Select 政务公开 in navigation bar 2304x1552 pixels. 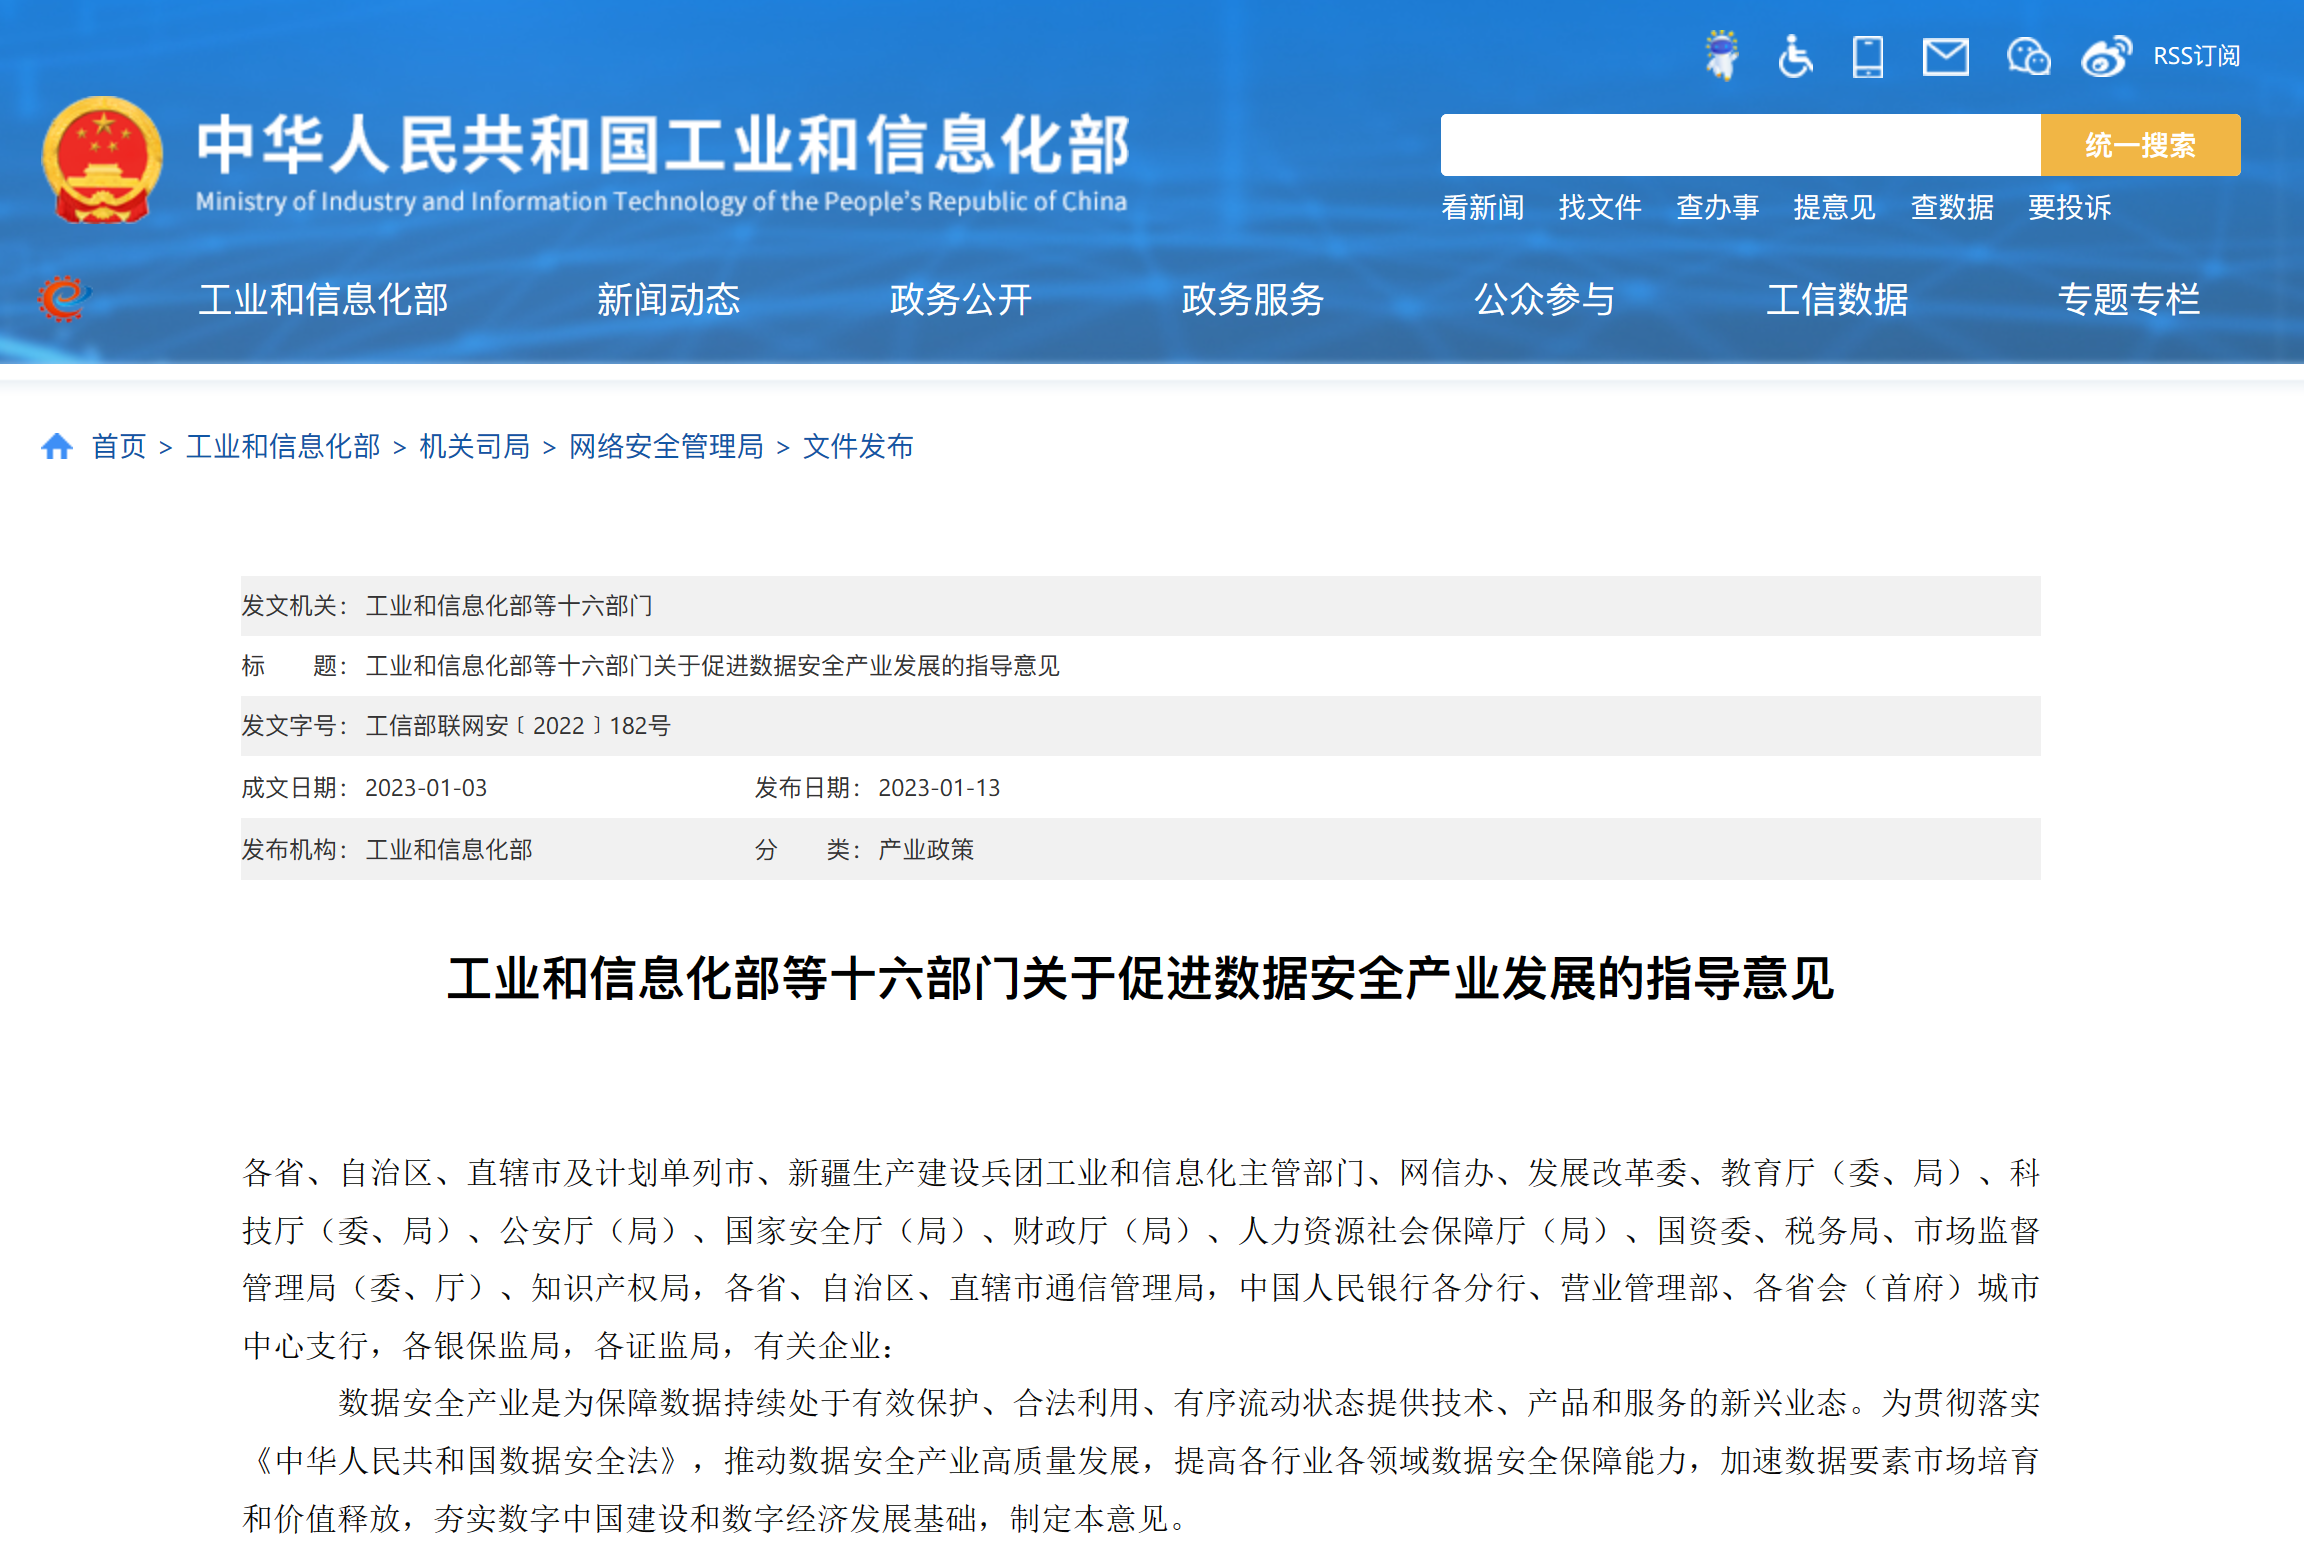[960, 299]
